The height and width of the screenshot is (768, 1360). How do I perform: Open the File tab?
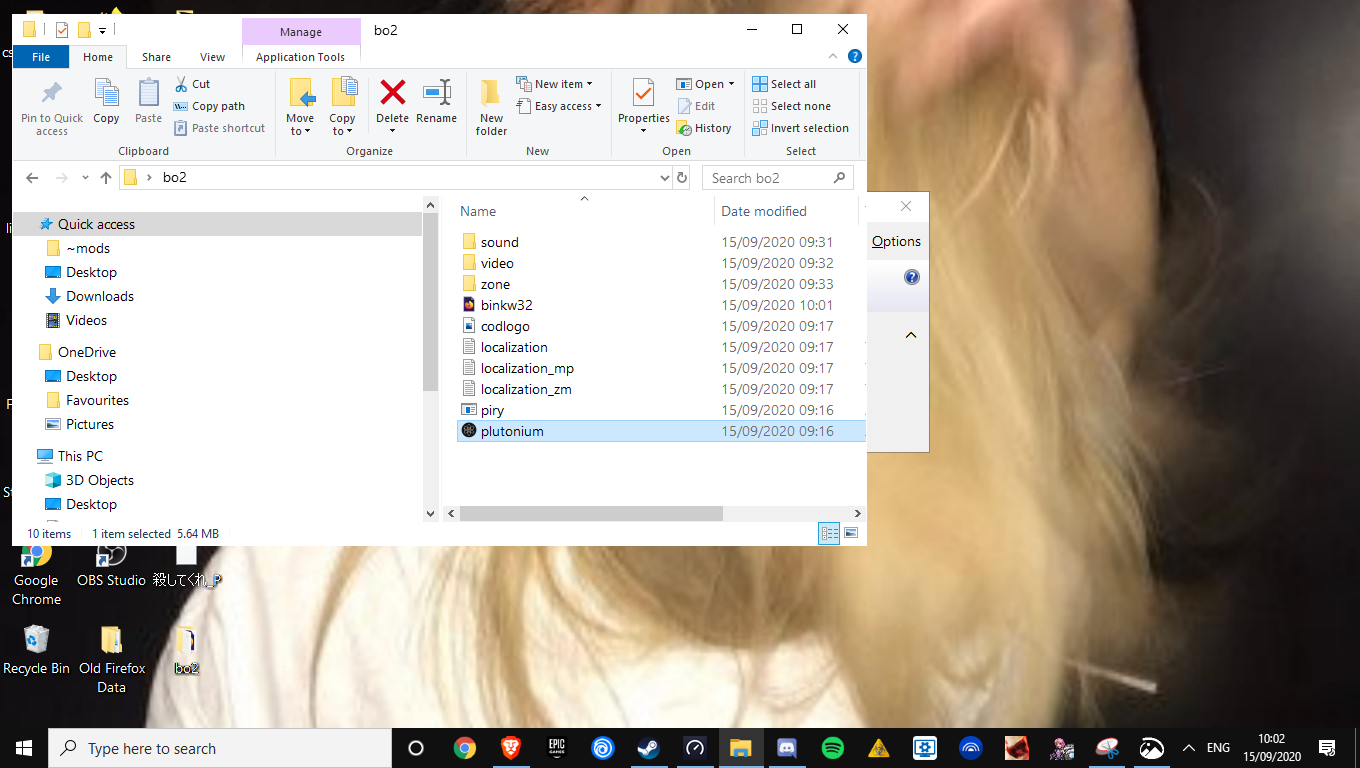click(41, 57)
